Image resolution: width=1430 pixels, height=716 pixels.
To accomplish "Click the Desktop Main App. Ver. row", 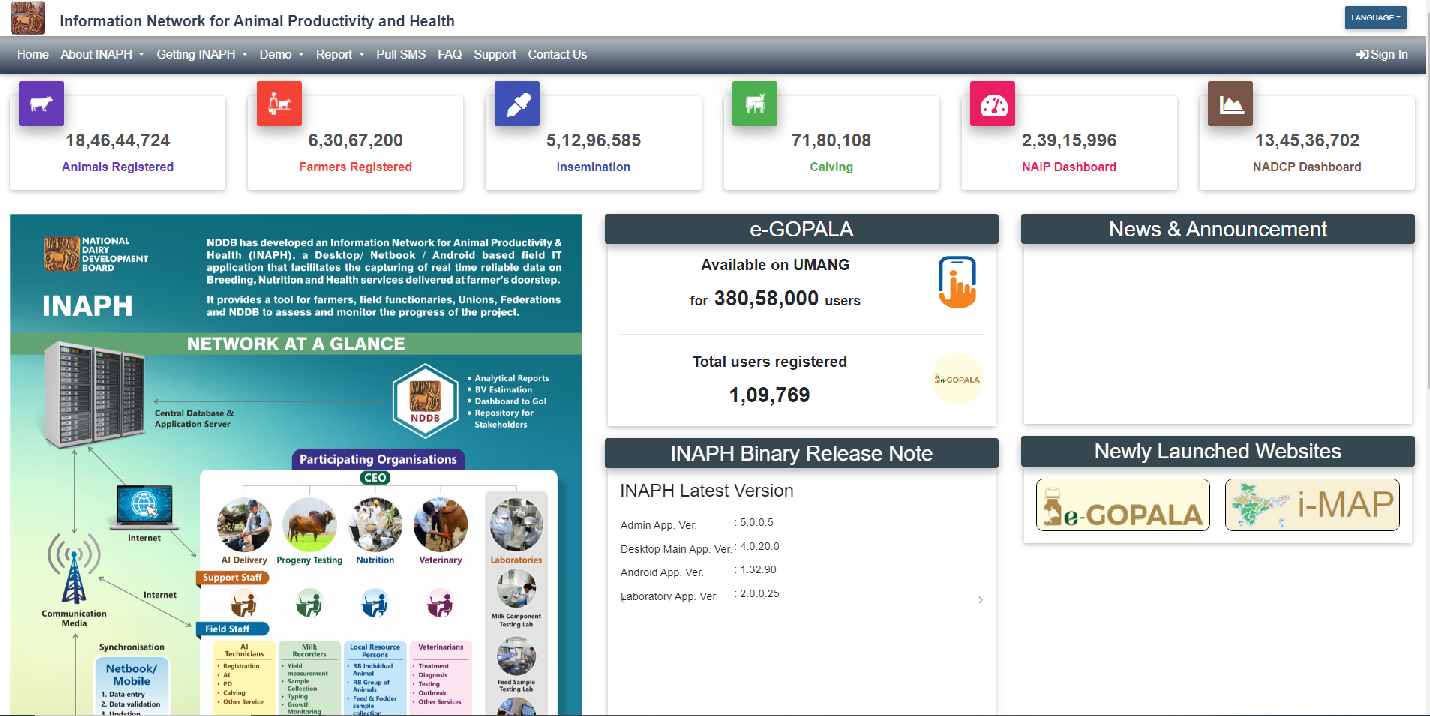I will pyautogui.click(x=700, y=548).
